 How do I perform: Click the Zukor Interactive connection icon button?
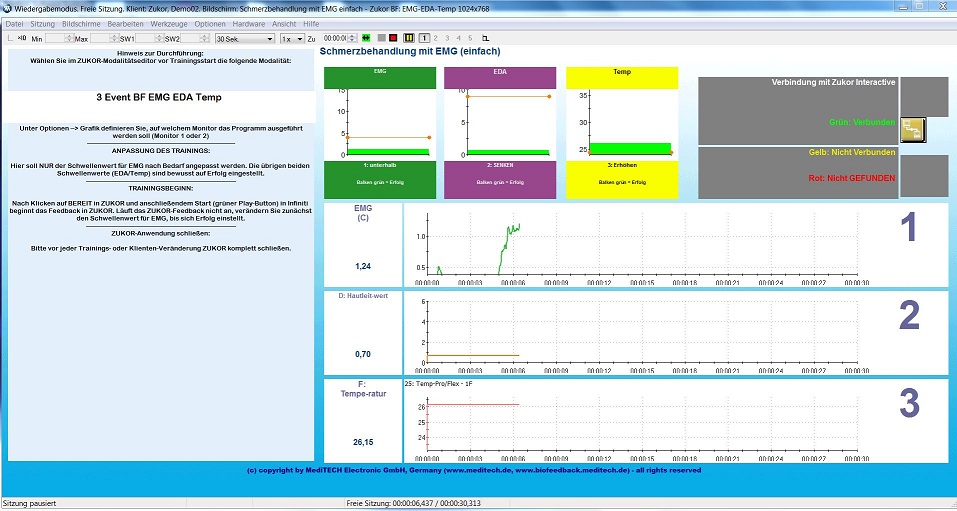(x=913, y=130)
